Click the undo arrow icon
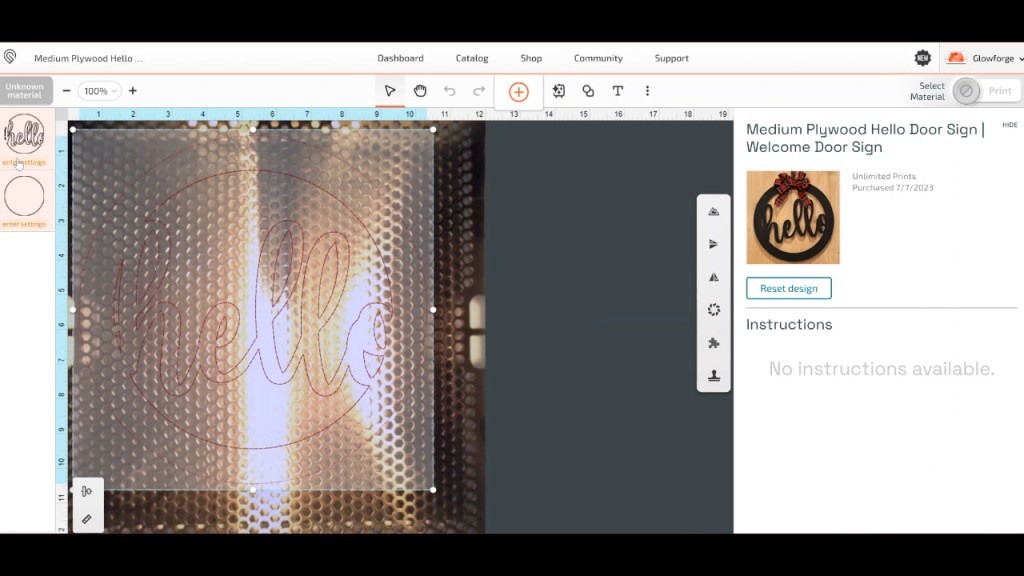1024x576 pixels. pyautogui.click(x=450, y=91)
